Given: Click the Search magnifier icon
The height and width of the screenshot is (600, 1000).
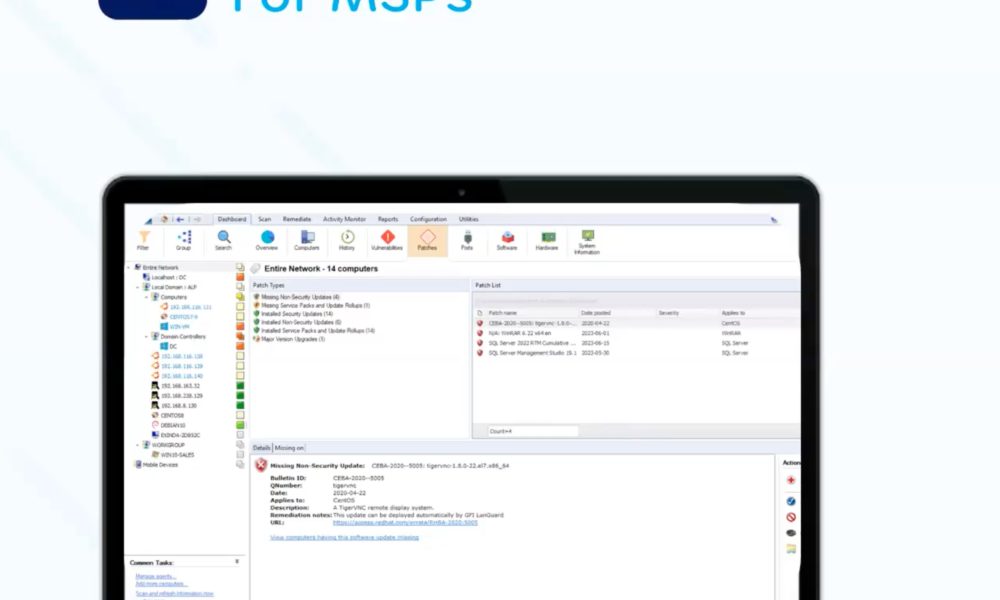Looking at the screenshot, I should [x=223, y=239].
